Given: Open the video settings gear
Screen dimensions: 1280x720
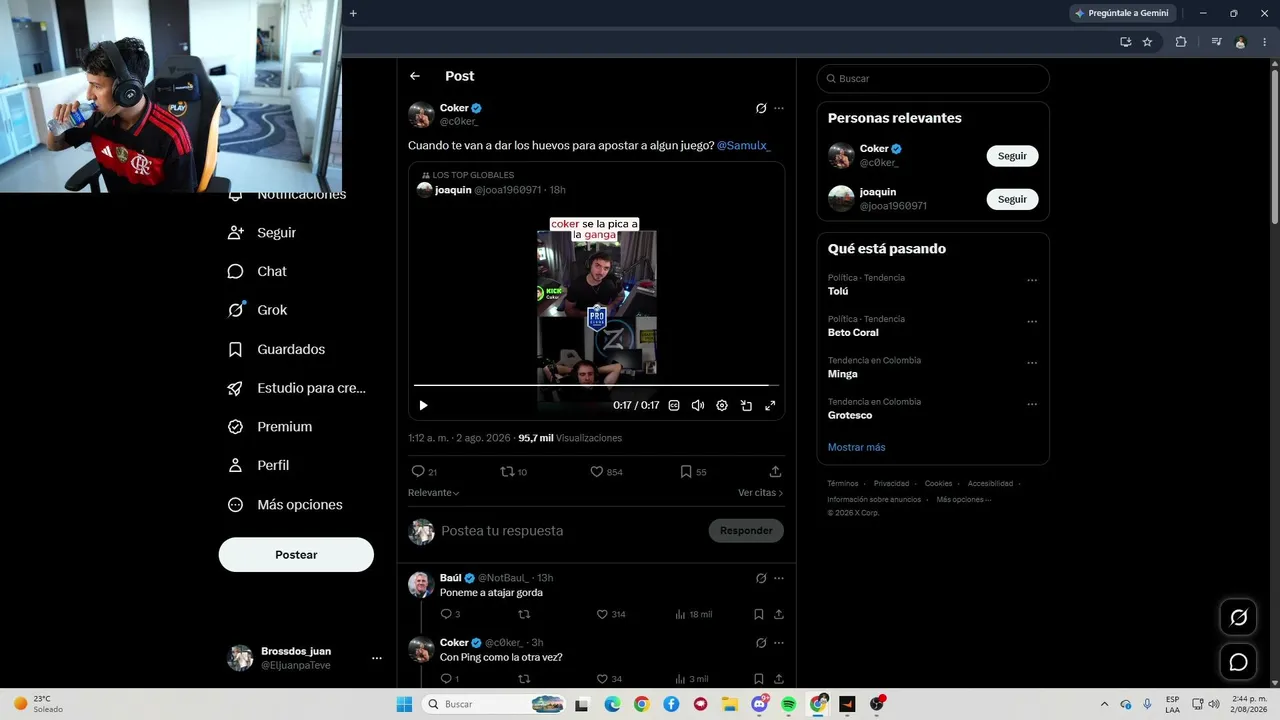Looking at the screenshot, I should (722, 405).
